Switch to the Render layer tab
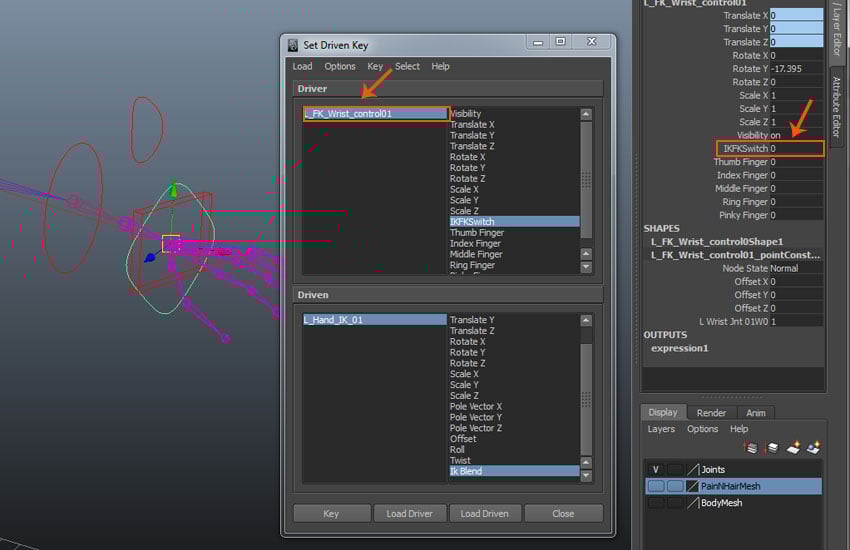The height and width of the screenshot is (550, 850). pos(711,412)
